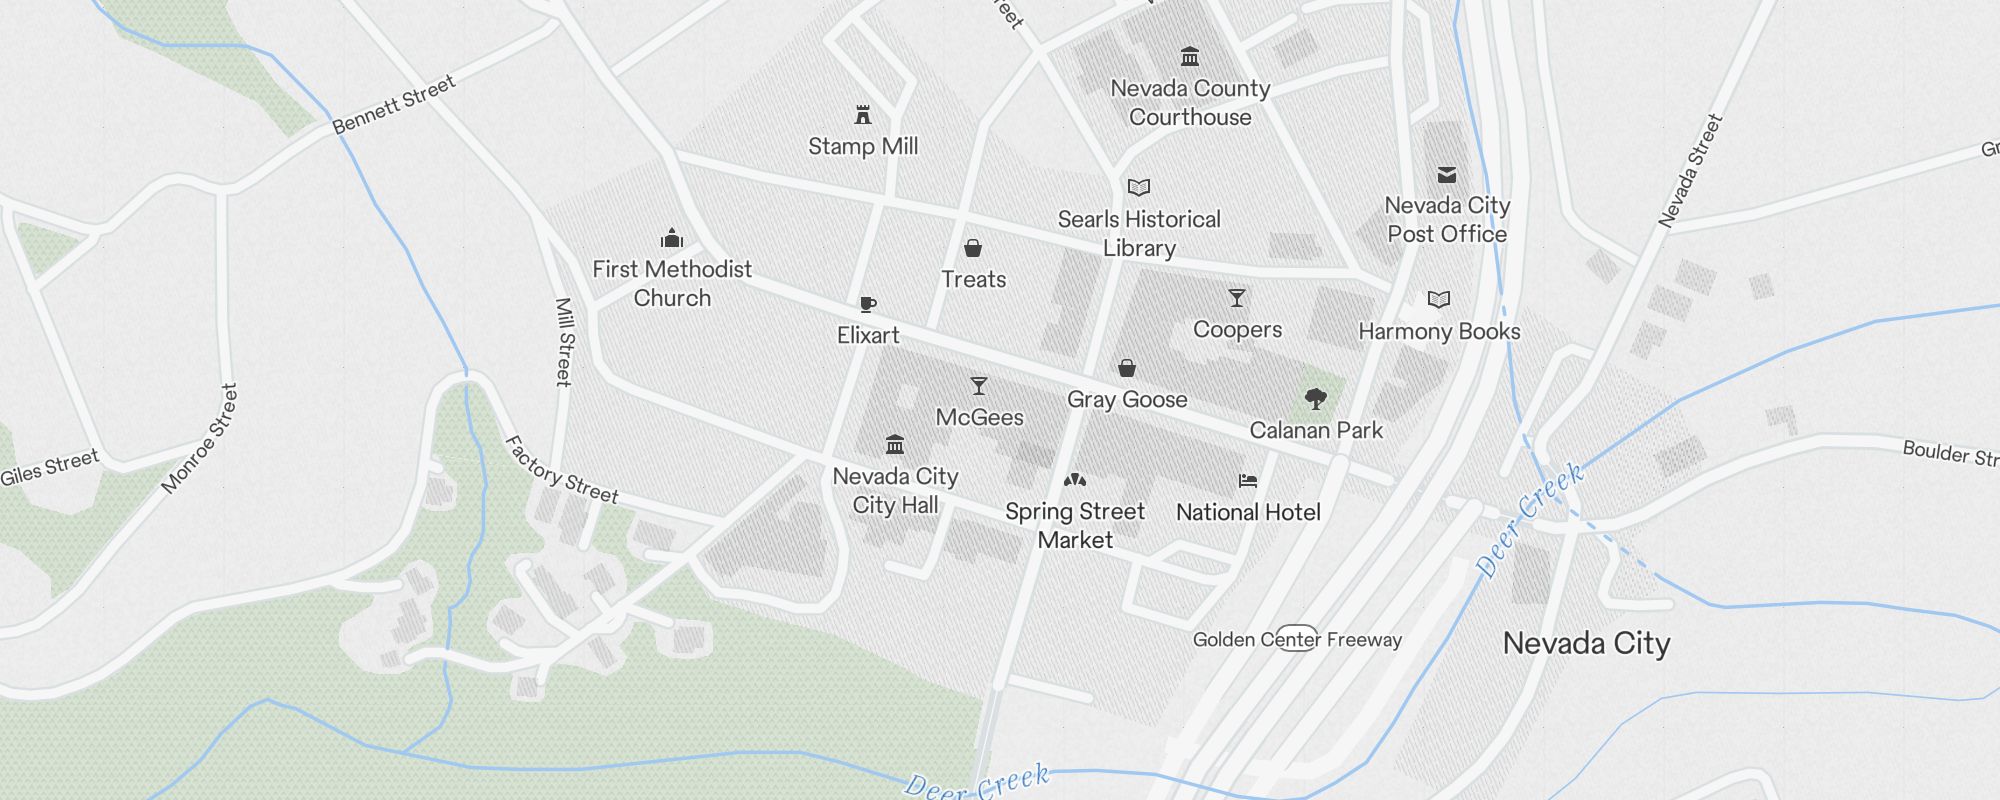The width and height of the screenshot is (2000, 800).
Task: Select the Coopers cocktail glass icon
Action: click(x=1237, y=298)
